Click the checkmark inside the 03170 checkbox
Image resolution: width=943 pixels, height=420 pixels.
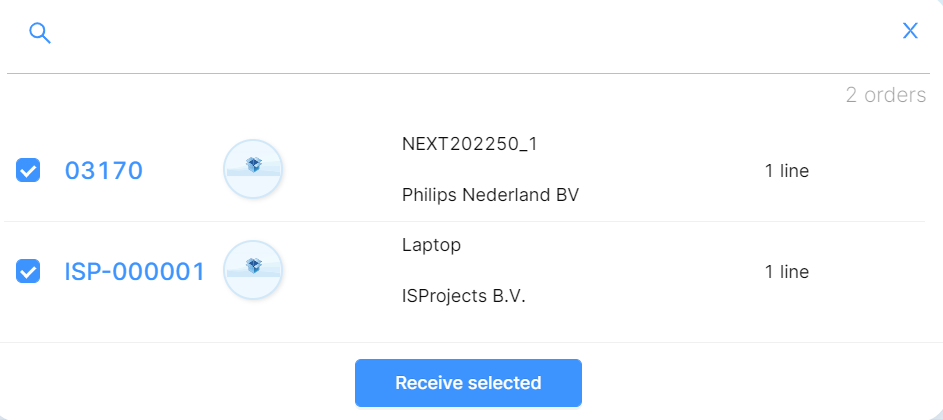pos(28,171)
